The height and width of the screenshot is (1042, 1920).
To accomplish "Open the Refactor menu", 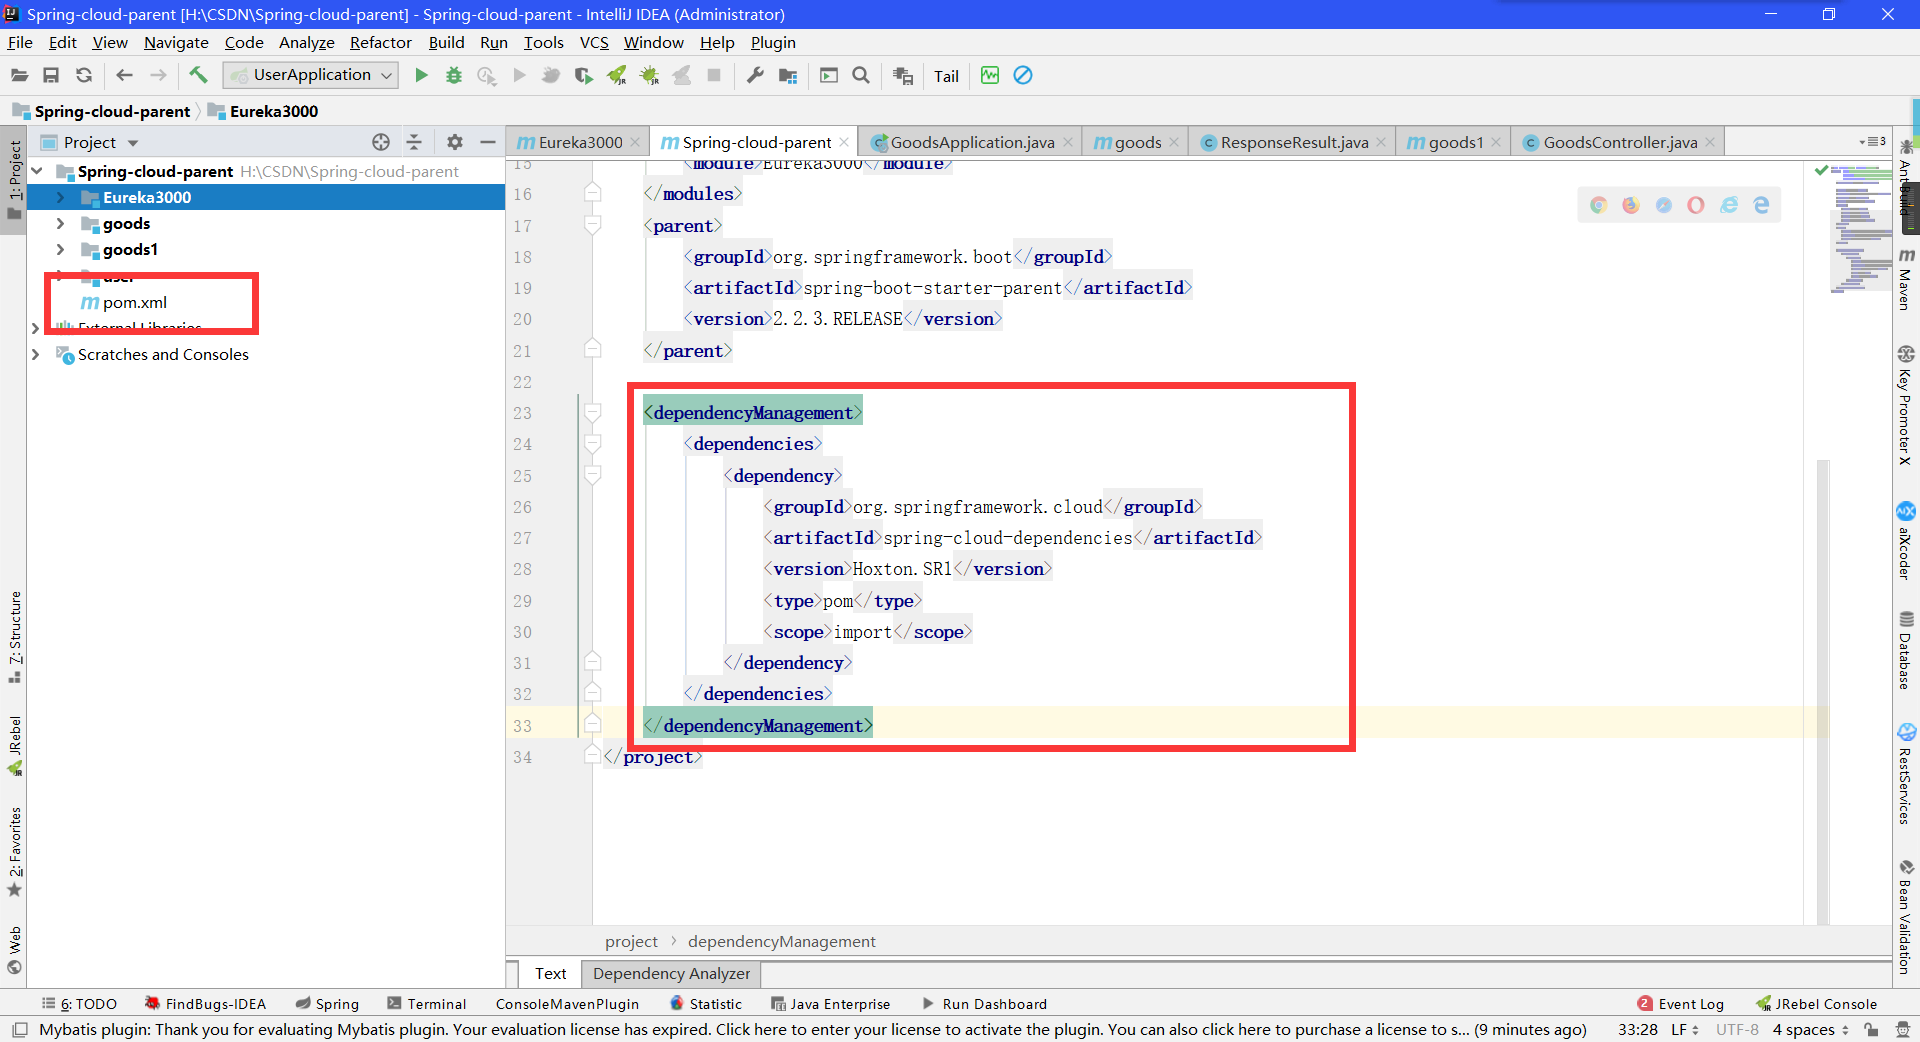I will (380, 42).
